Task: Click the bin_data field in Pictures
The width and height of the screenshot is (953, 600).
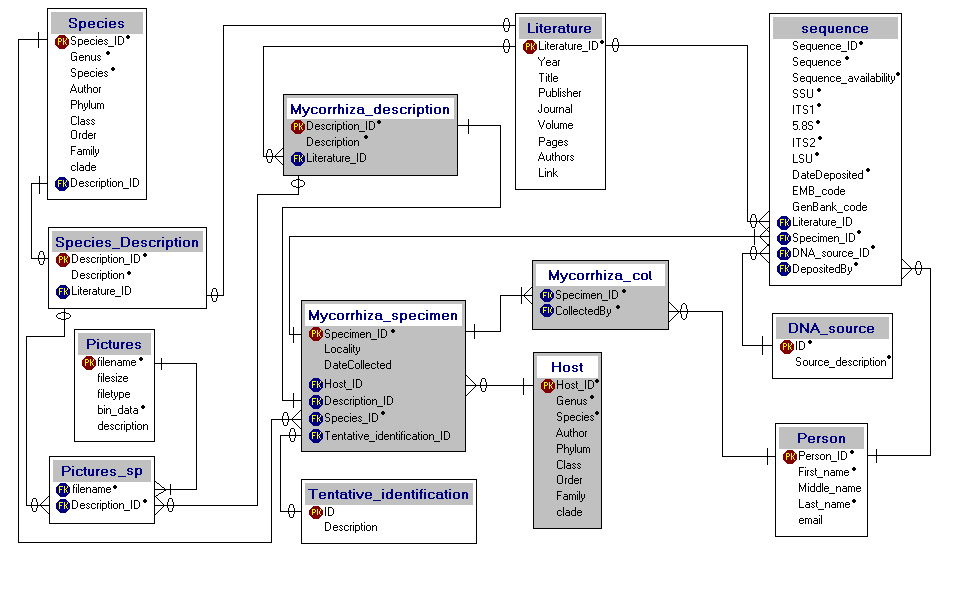Action: coord(118,410)
